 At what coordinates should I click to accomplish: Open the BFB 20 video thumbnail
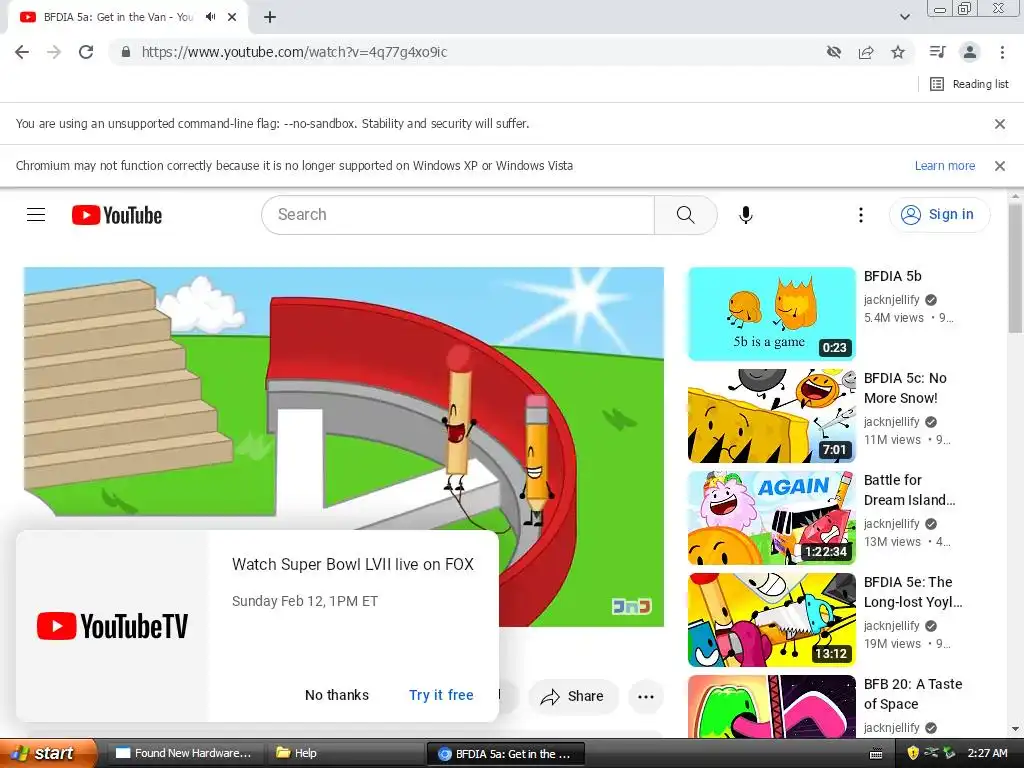tap(771, 707)
